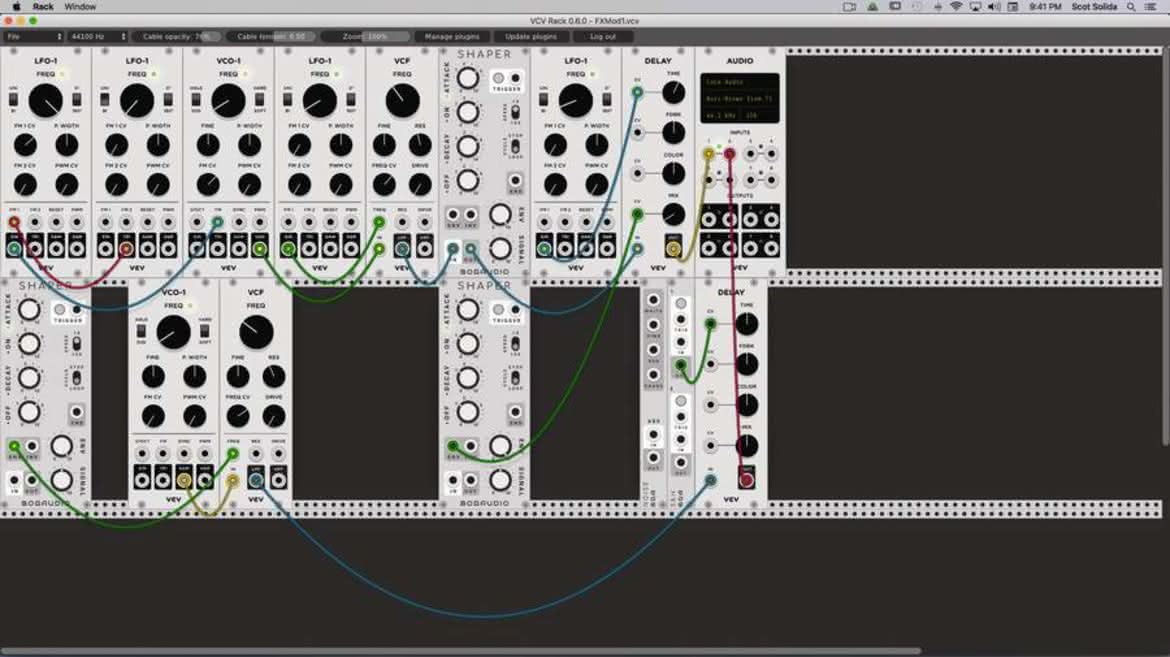Open Notification Center in menu bar
This screenshot has height=657, width=1170.
click(1151, 7)
